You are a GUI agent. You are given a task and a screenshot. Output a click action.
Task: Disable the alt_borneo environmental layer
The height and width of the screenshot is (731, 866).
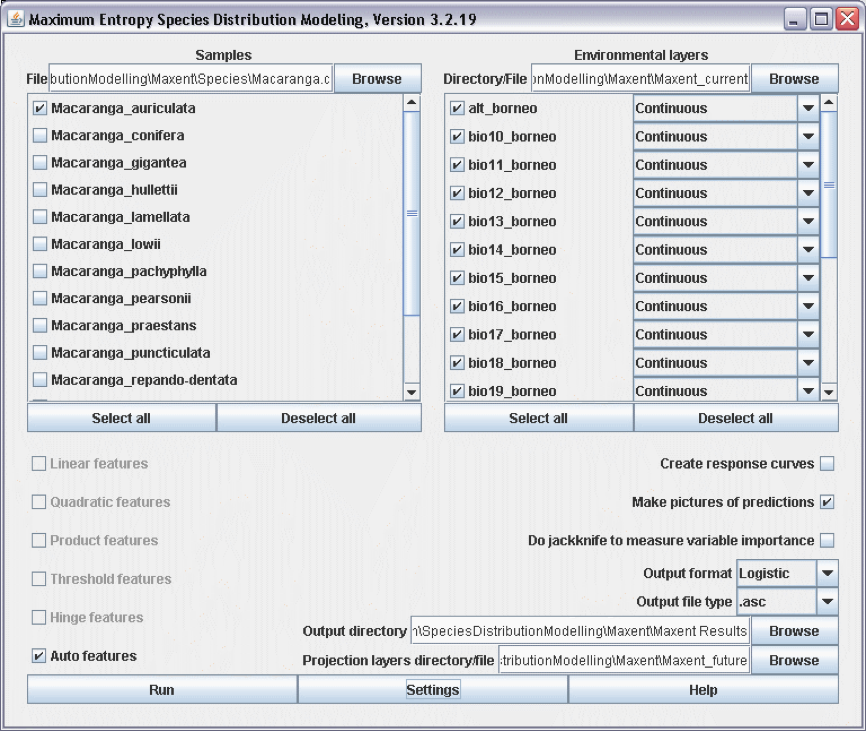457,108
